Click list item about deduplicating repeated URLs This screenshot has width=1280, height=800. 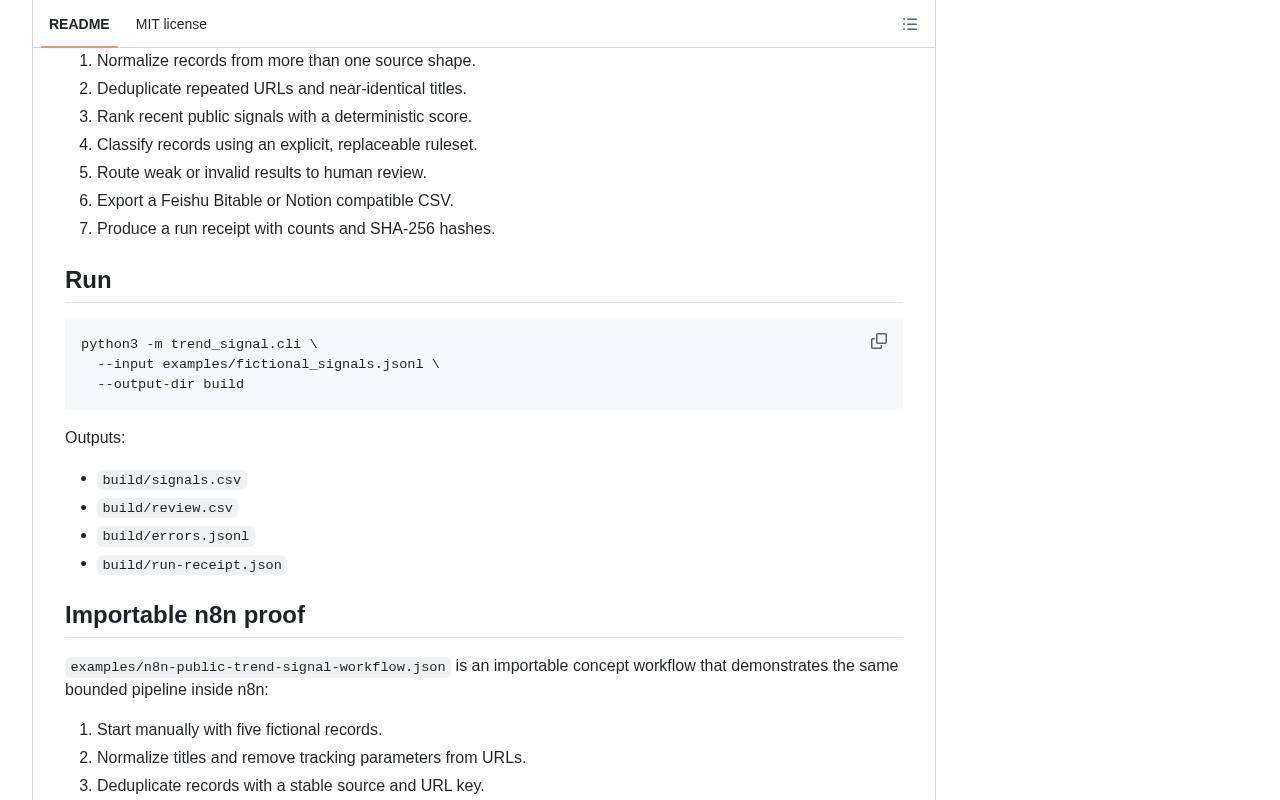pyautogui.click(x=282, y=89)
